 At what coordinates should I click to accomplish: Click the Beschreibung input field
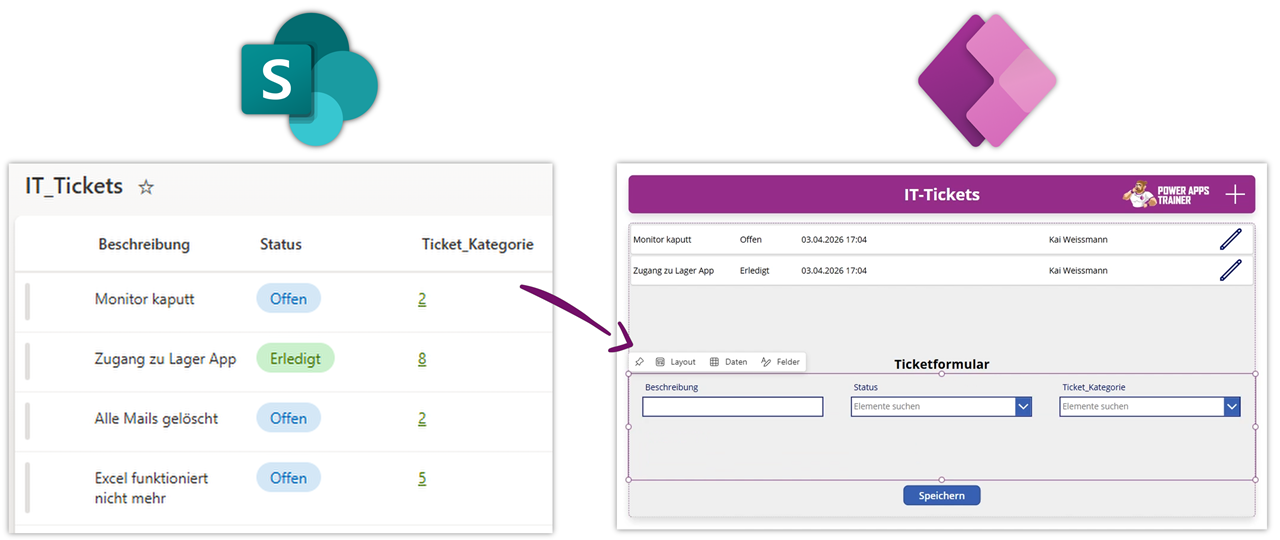(x=733, y=407)
